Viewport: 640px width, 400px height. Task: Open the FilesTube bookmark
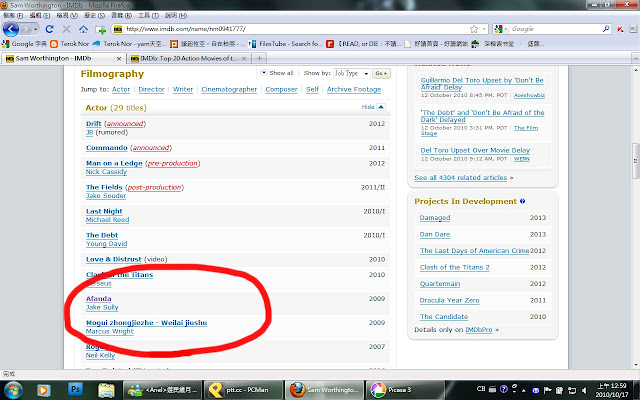[x=285, y=44]
